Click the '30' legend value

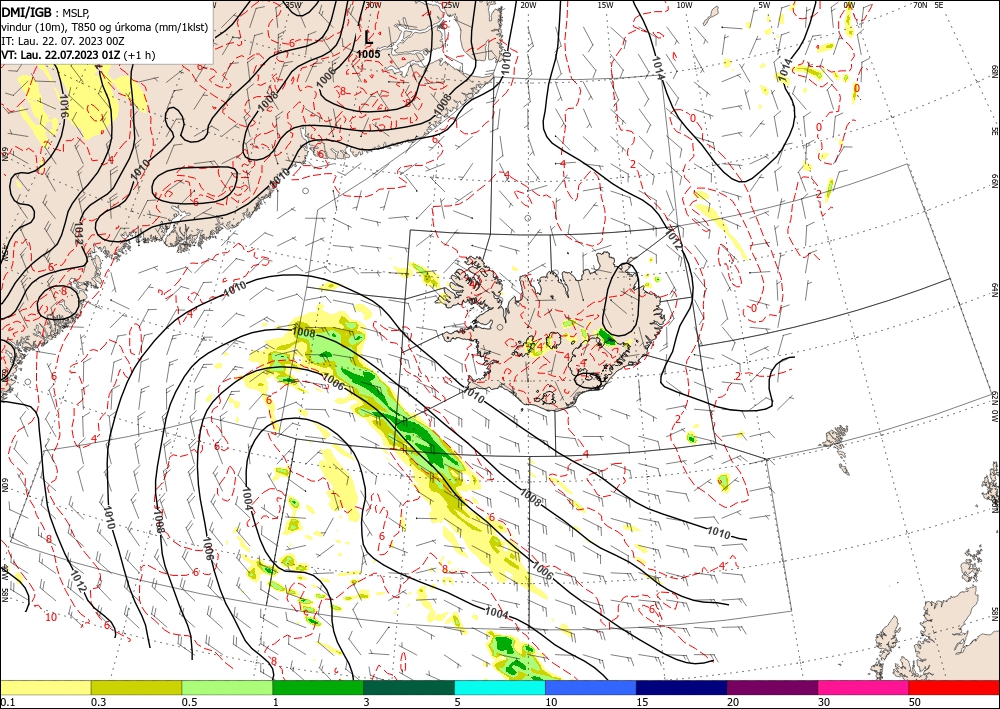(x=825, y=702)
